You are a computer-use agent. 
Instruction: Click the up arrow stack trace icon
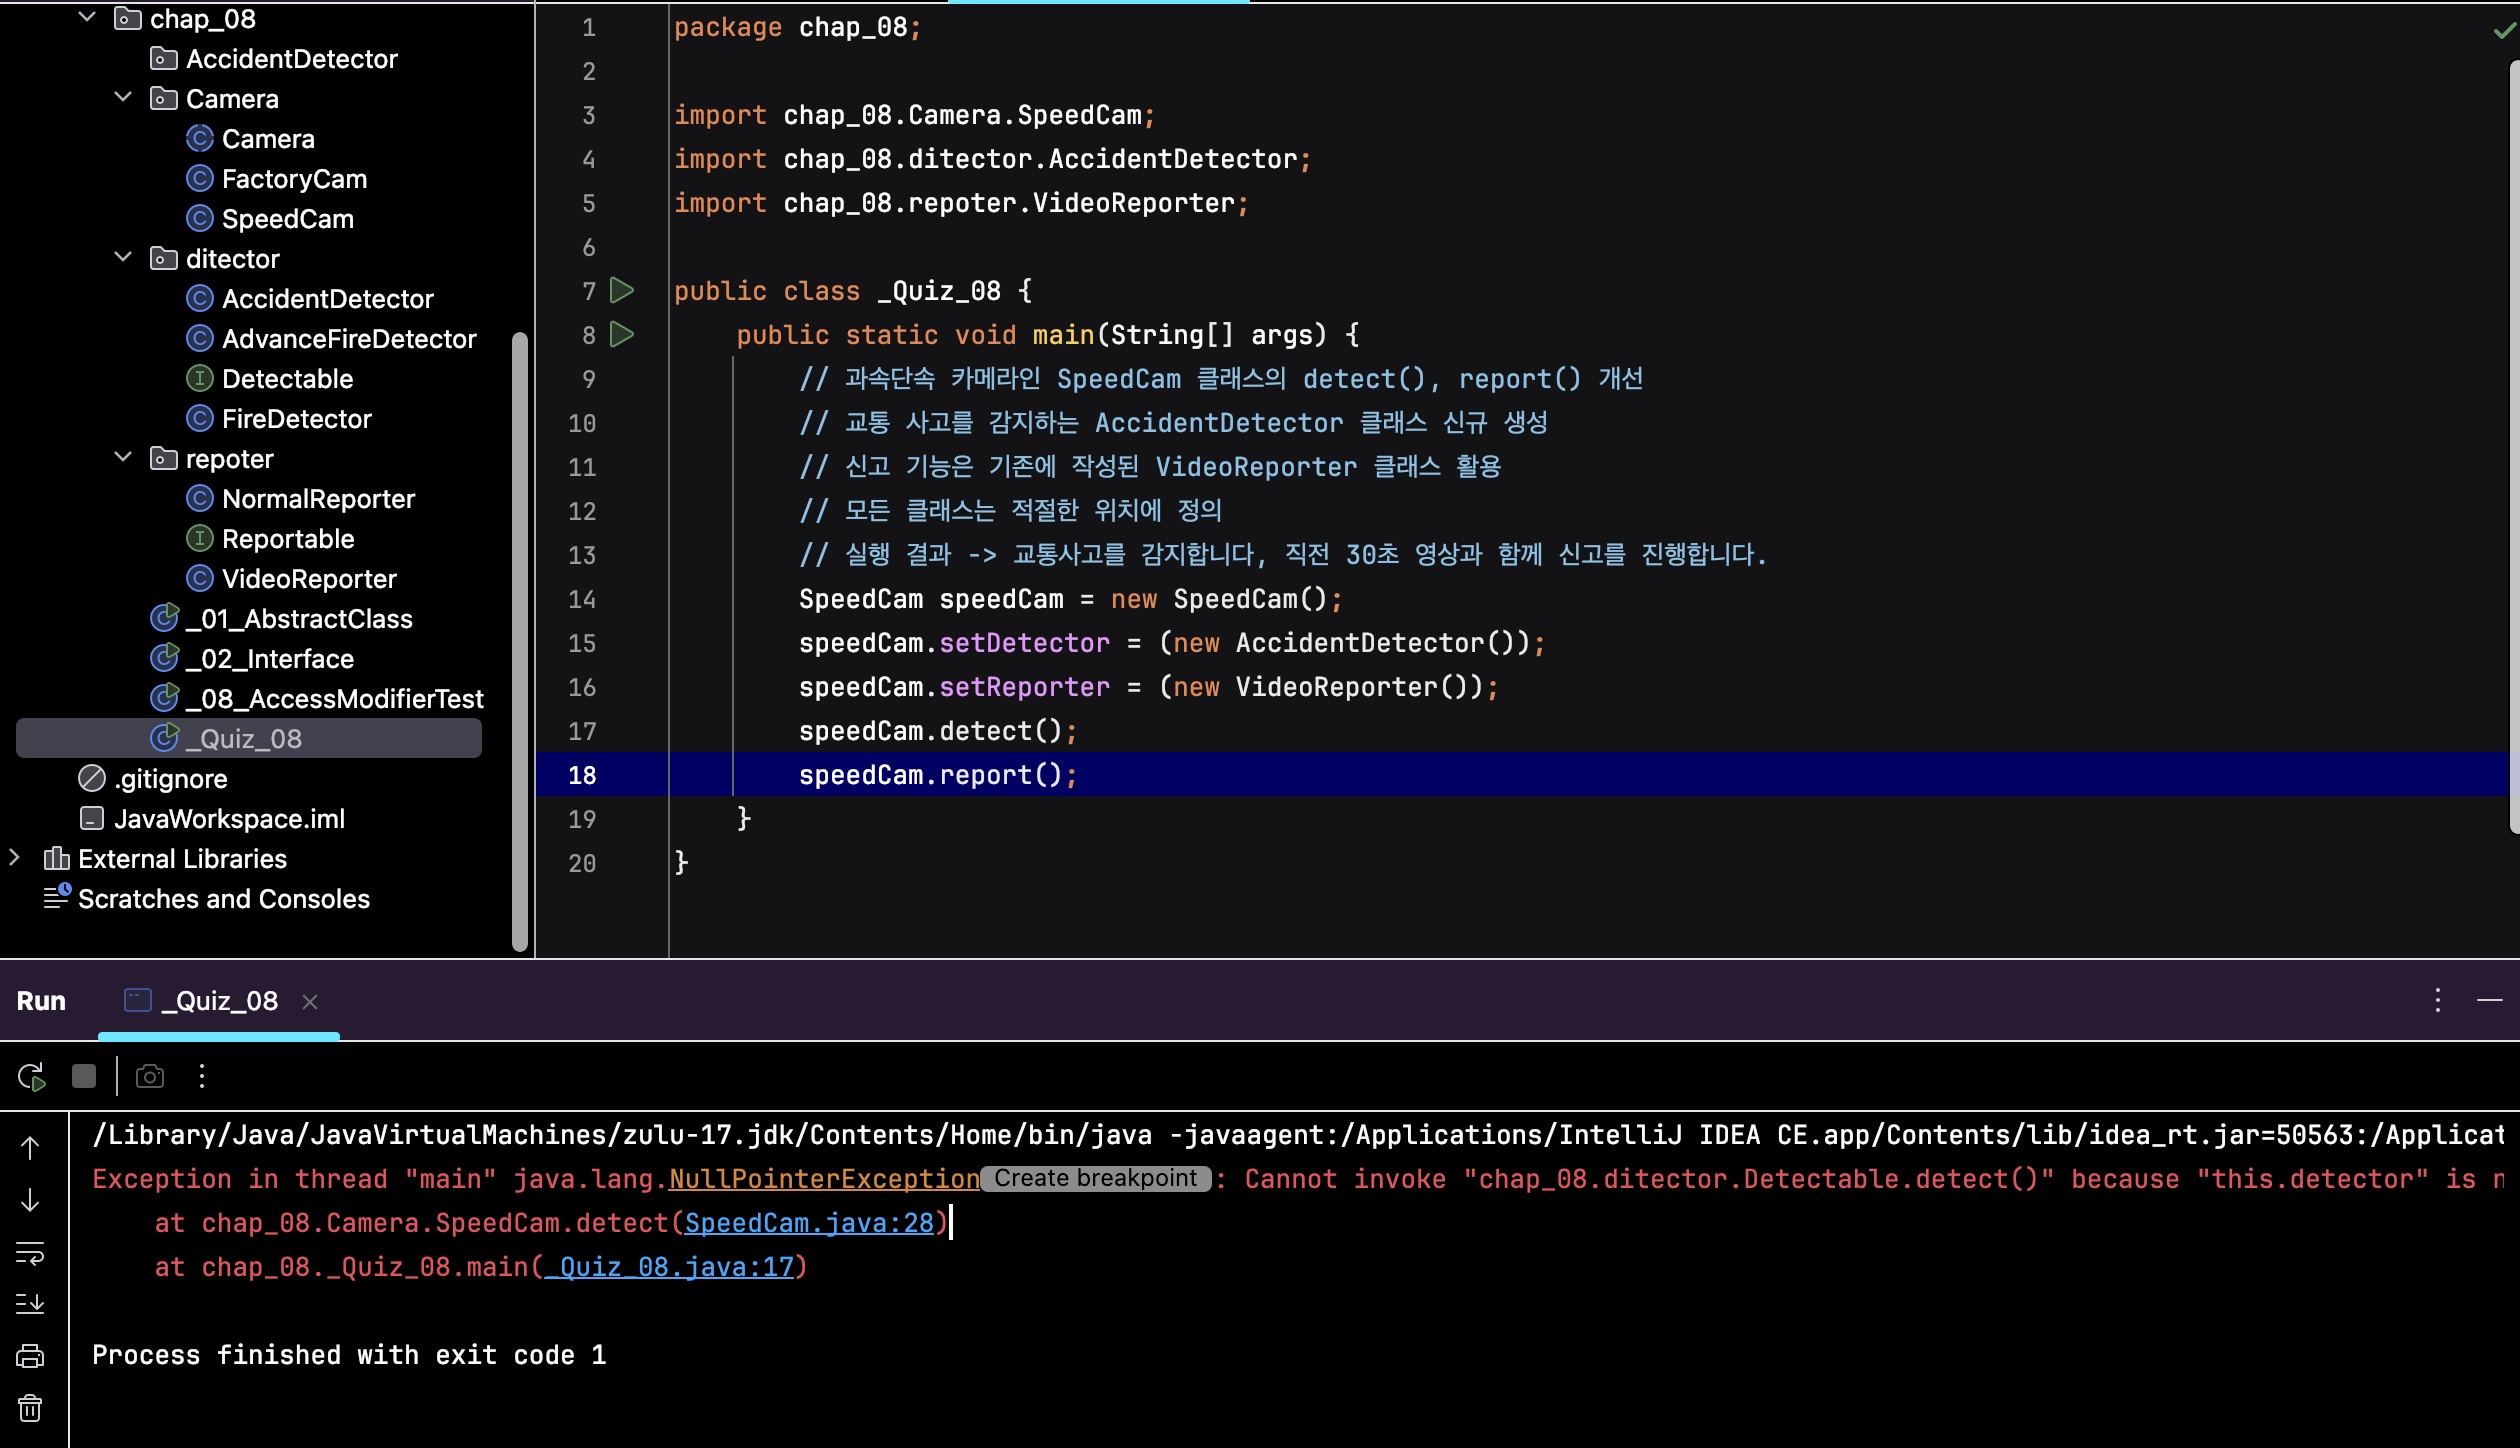(30, 1148)
